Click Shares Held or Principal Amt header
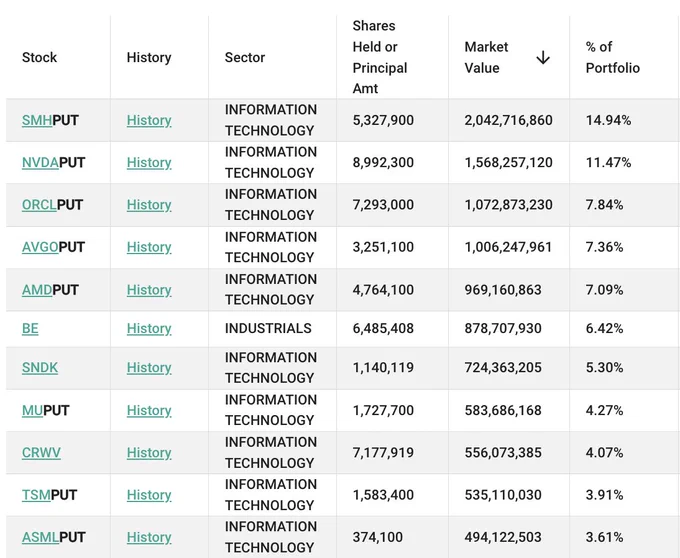The width and height of the screenshot is (680, 558). pos(380,57)
